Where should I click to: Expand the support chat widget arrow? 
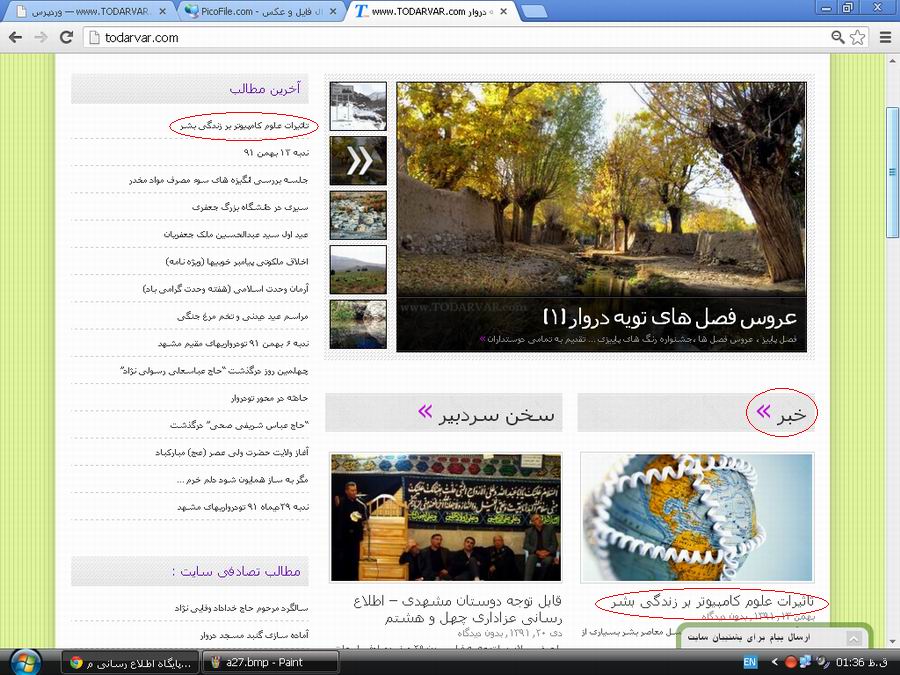click(854, 638)
